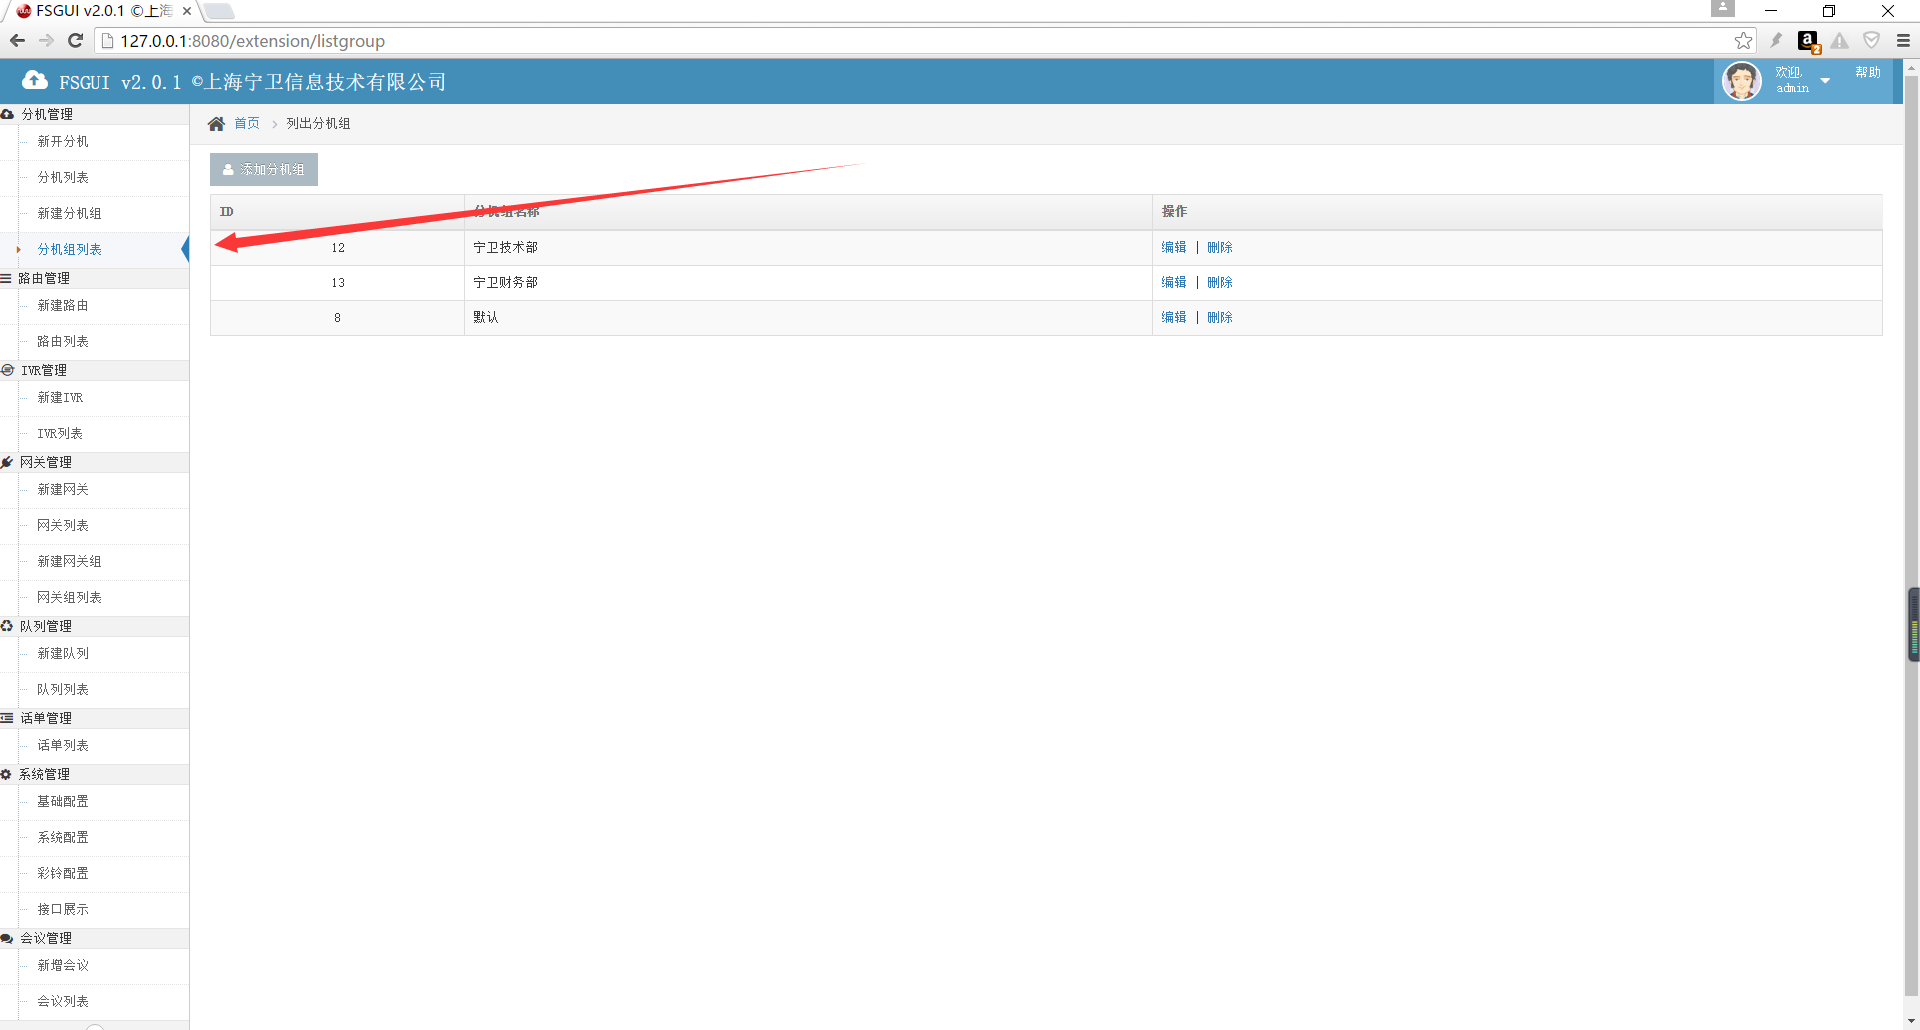The image size is (1920, 1030).
Task: Click the 帮助 help link
Action: (1867, 73)
